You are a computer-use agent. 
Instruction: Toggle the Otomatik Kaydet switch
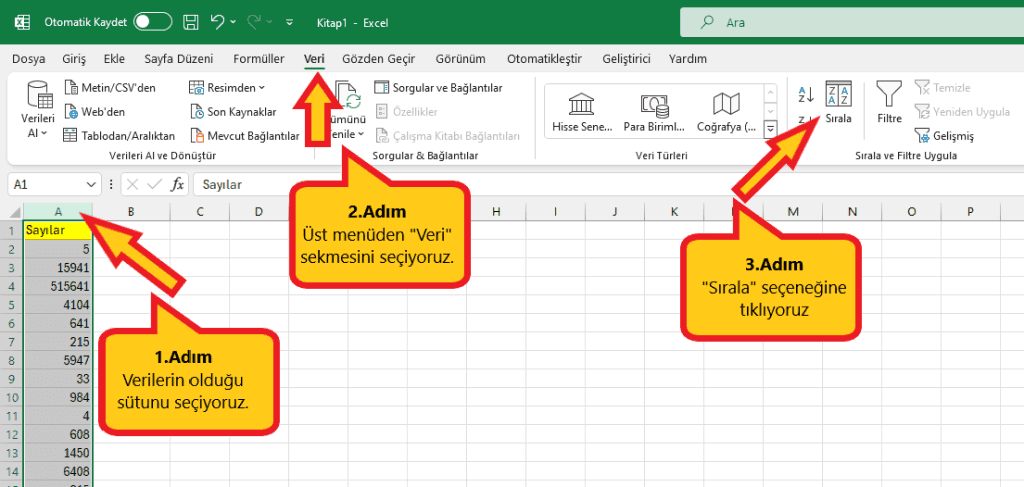[152, 21]
